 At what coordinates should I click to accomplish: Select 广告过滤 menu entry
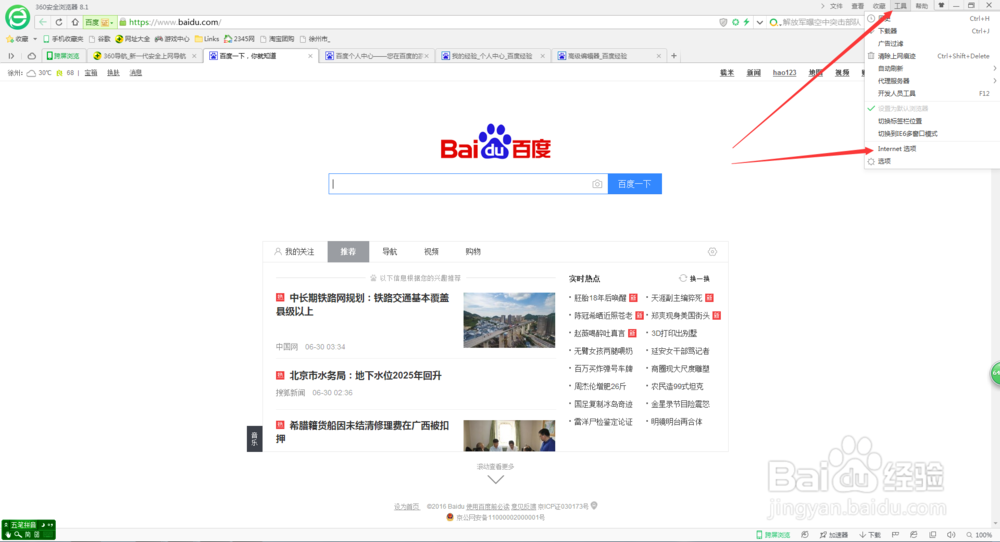click(x=932, y=43)
